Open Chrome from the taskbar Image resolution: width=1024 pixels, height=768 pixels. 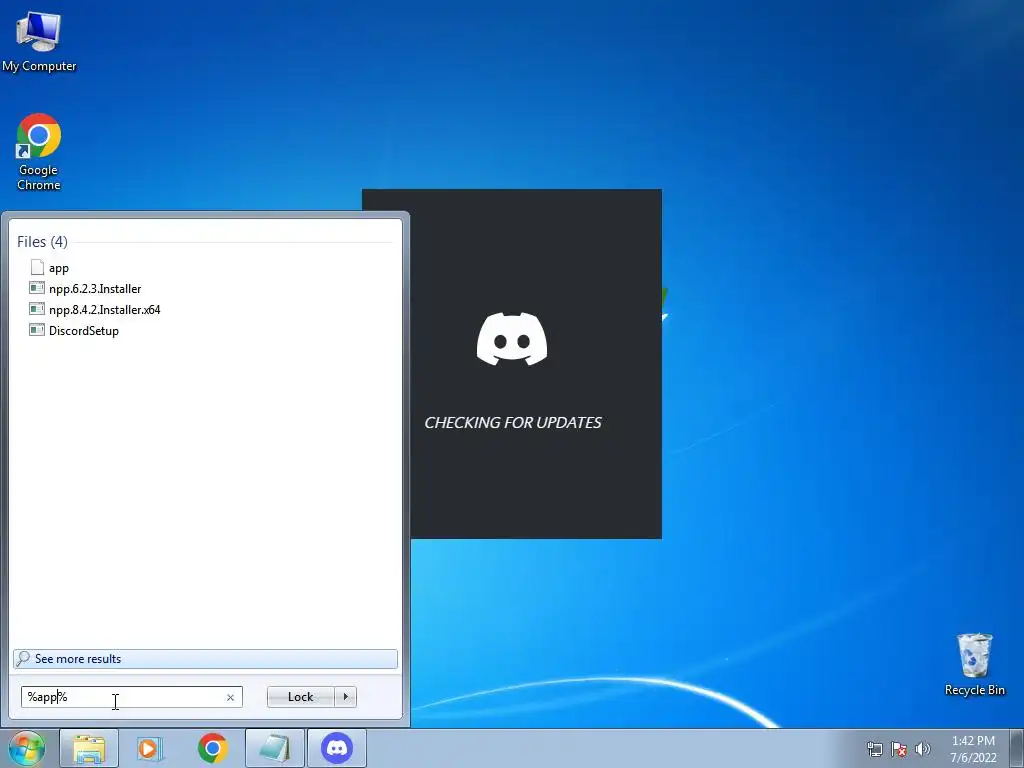[x=213, y=748]
